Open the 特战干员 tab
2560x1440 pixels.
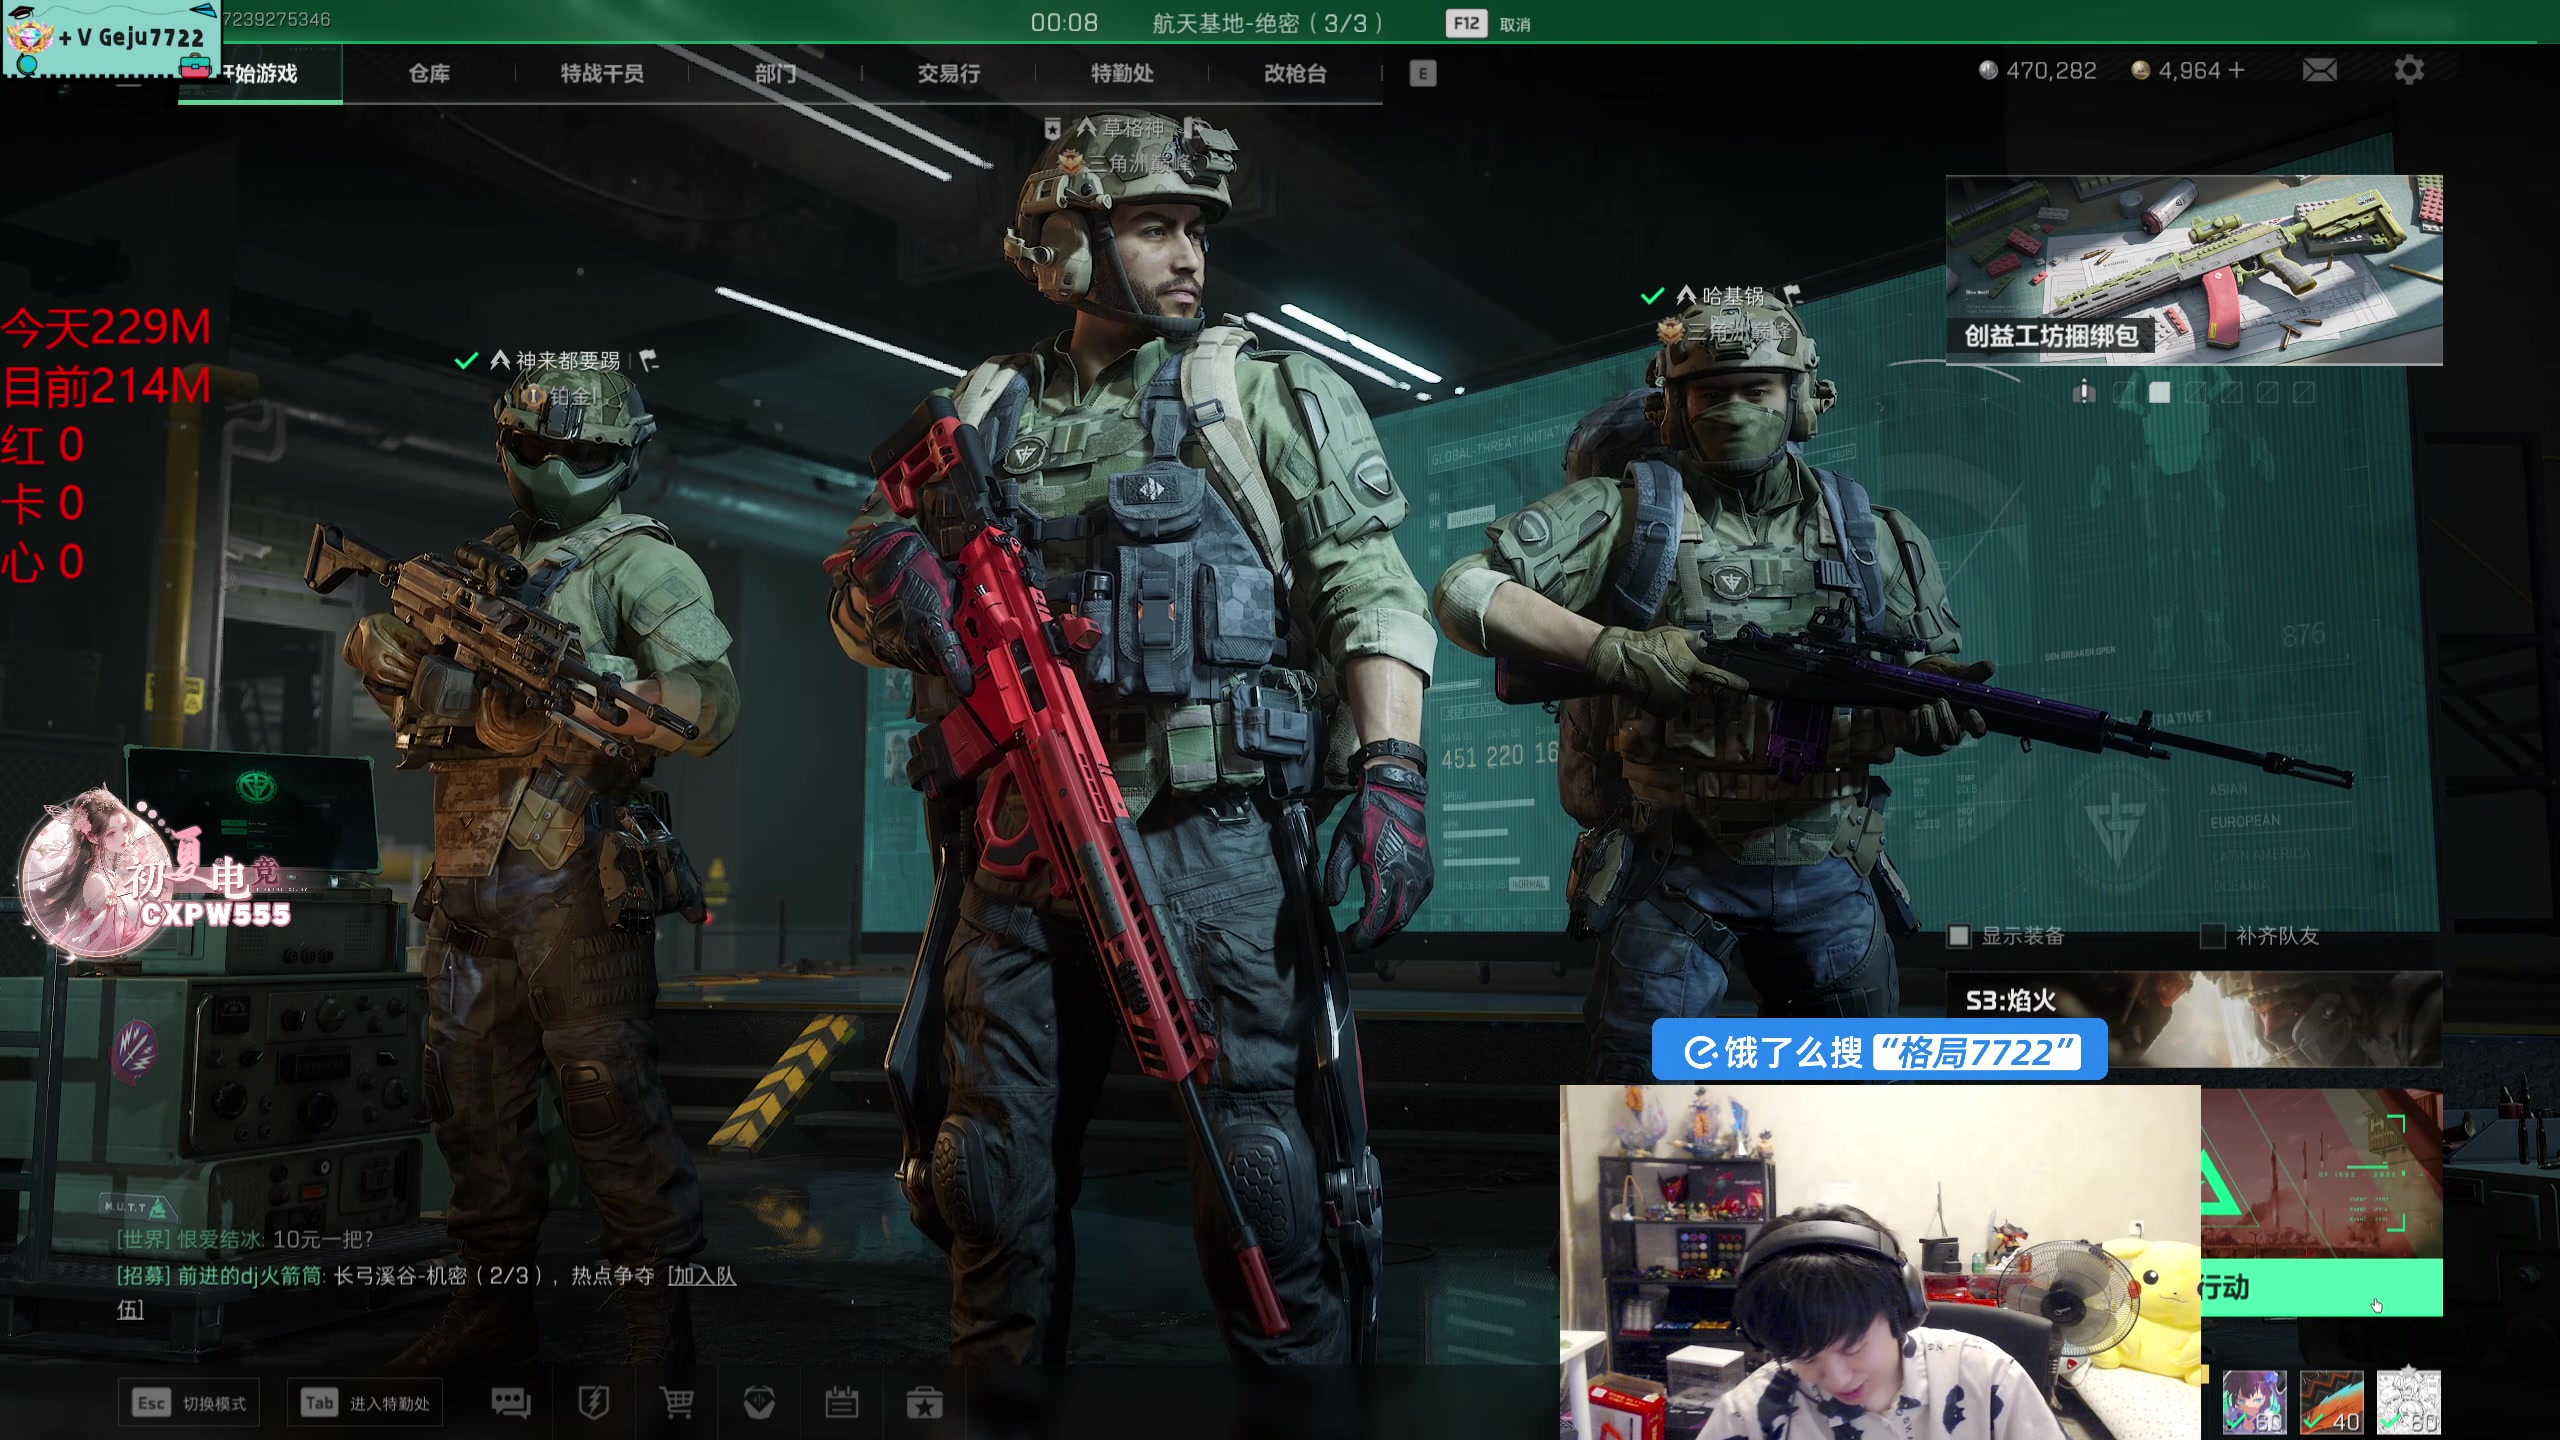(602, 73)
